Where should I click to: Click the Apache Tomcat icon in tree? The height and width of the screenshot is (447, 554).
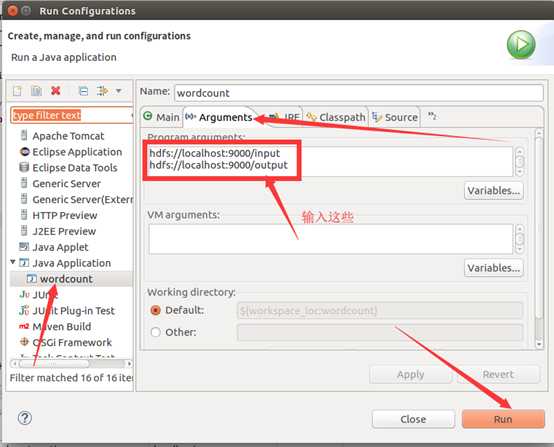24,135
